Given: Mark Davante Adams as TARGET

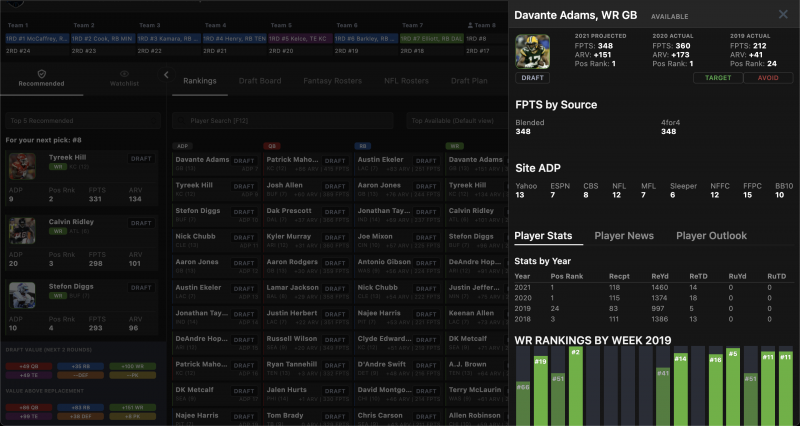Looking at the screenshot, I should click(718, 78).
